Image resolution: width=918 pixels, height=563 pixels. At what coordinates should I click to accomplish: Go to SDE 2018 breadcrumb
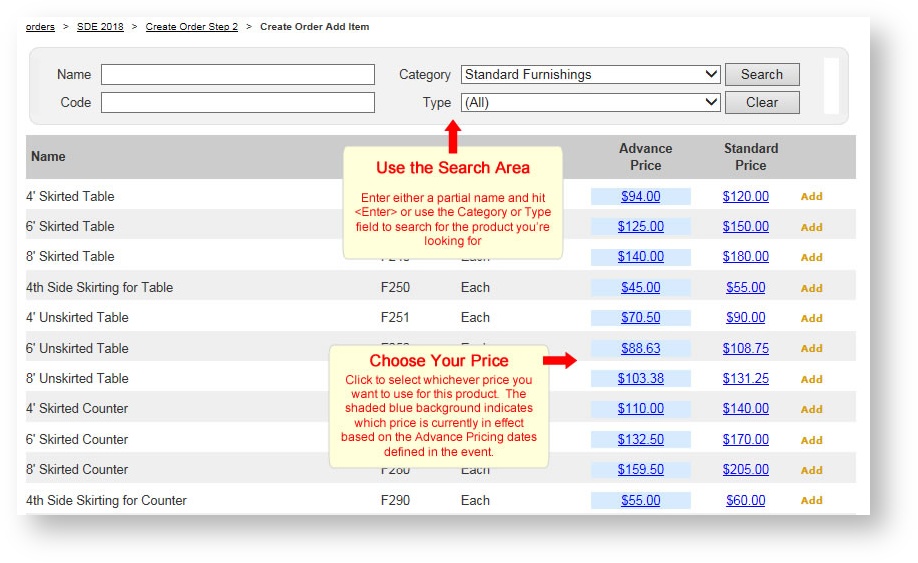click(x=100, y=27)
